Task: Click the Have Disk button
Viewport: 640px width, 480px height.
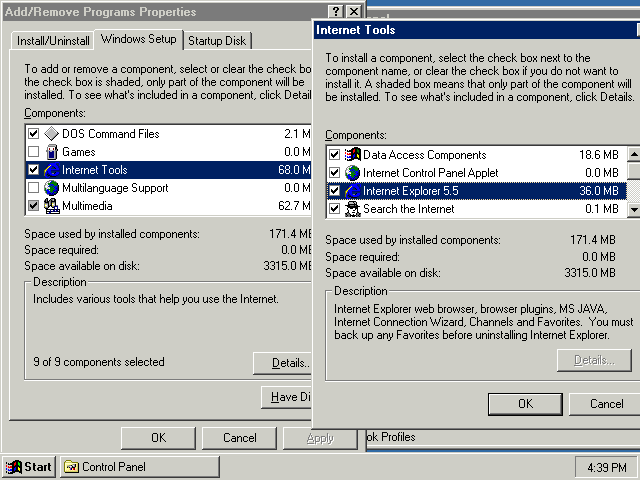Action: (287, 397)
